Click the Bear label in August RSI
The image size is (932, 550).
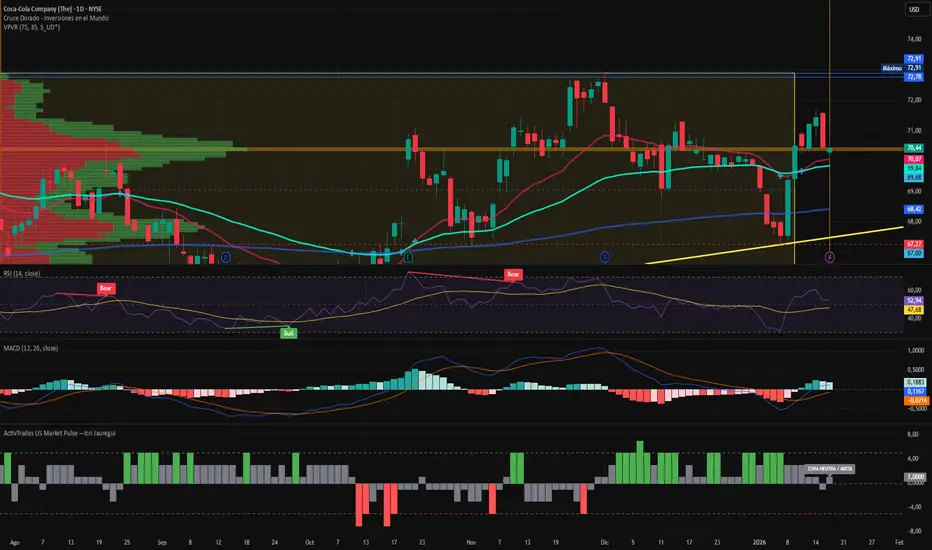coord(105,288)
